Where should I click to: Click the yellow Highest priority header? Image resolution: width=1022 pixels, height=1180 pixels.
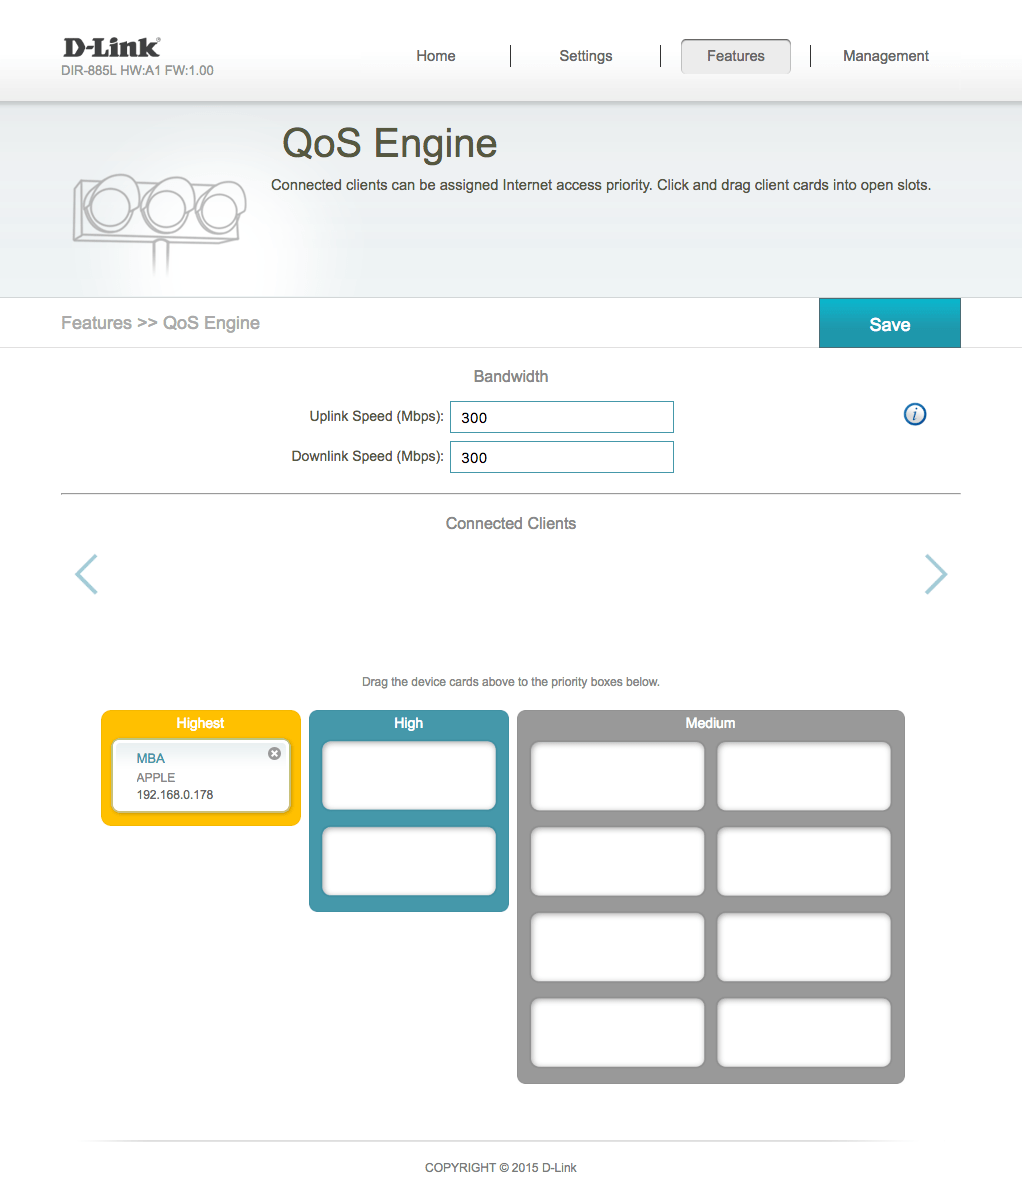[x=200, y=723]
